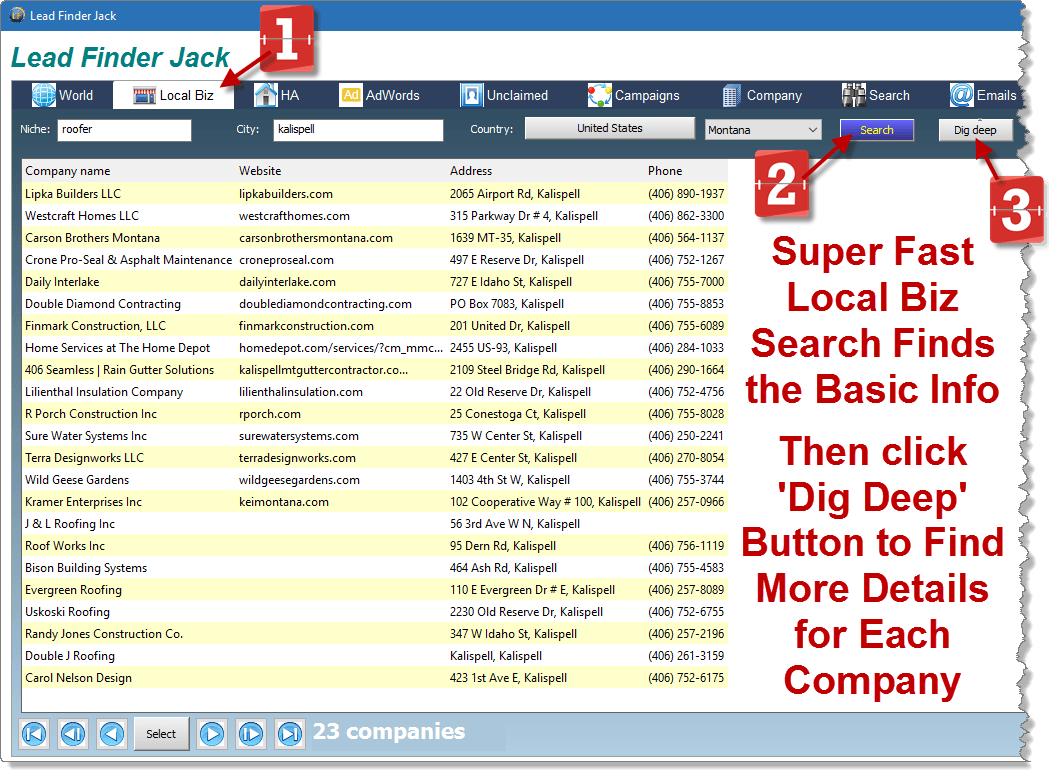Click the Emails @ icon
1049x778 pixels.
(962, 95)
